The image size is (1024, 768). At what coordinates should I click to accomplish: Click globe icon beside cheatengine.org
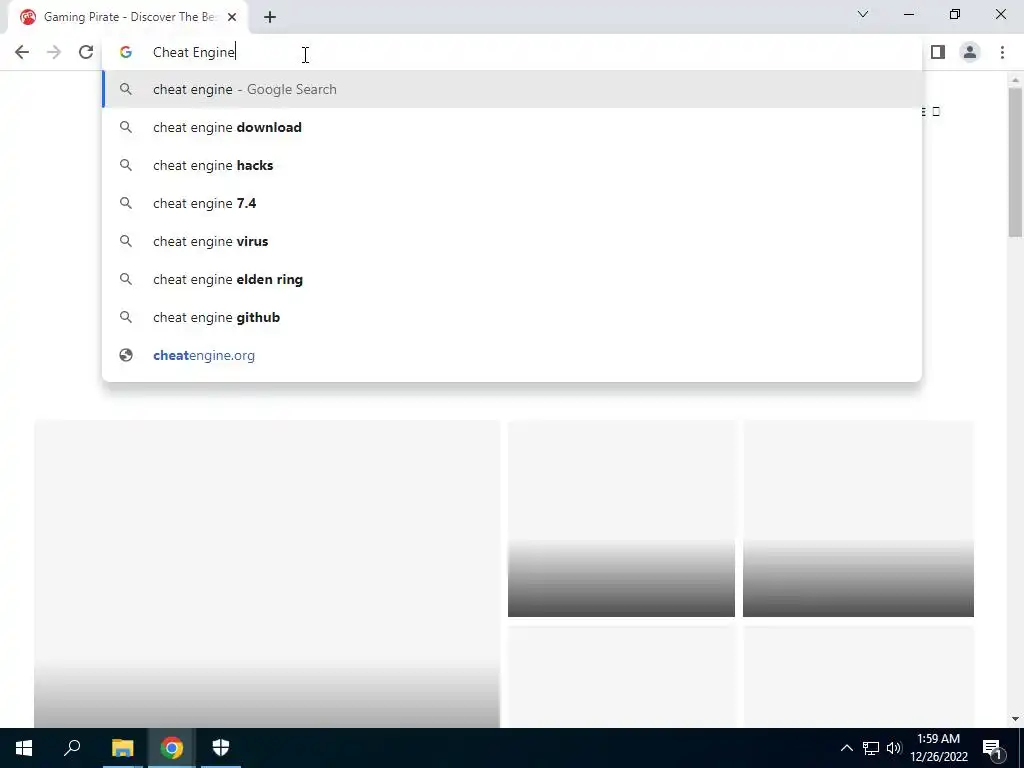126,355
